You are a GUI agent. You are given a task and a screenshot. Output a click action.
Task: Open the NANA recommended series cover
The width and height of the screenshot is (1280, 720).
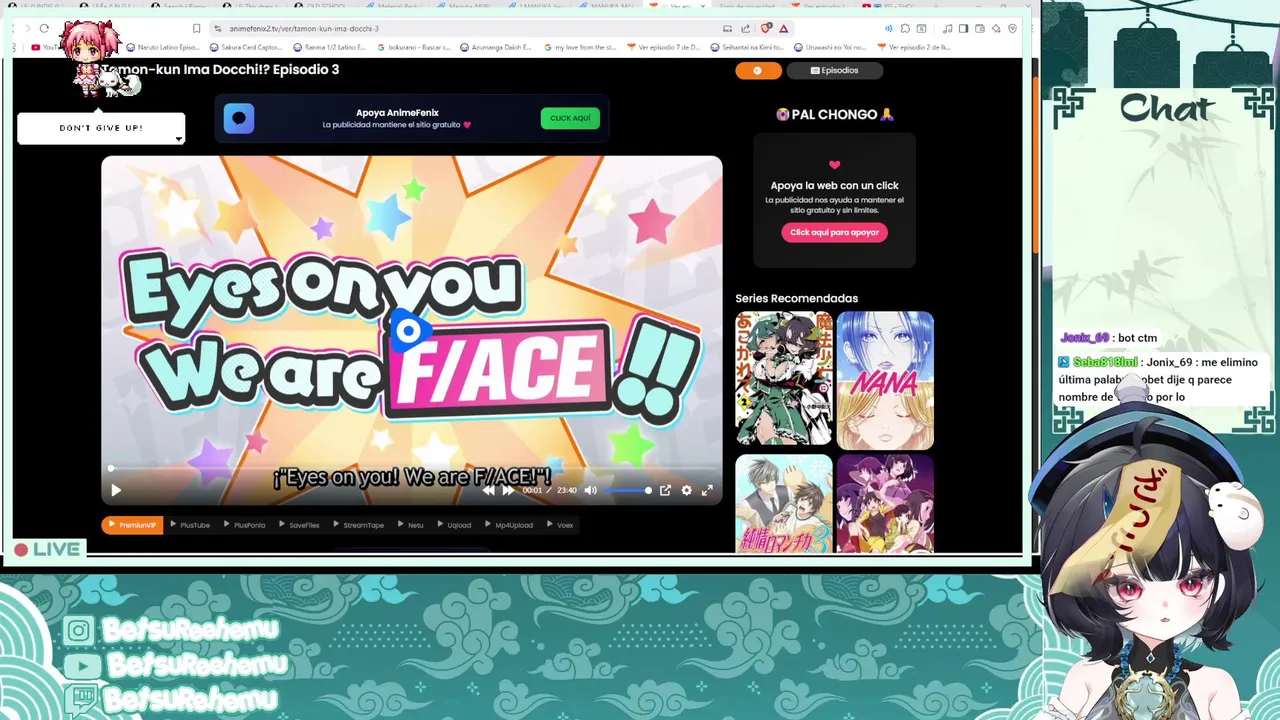pyautogui.click(x=885, y=380)
